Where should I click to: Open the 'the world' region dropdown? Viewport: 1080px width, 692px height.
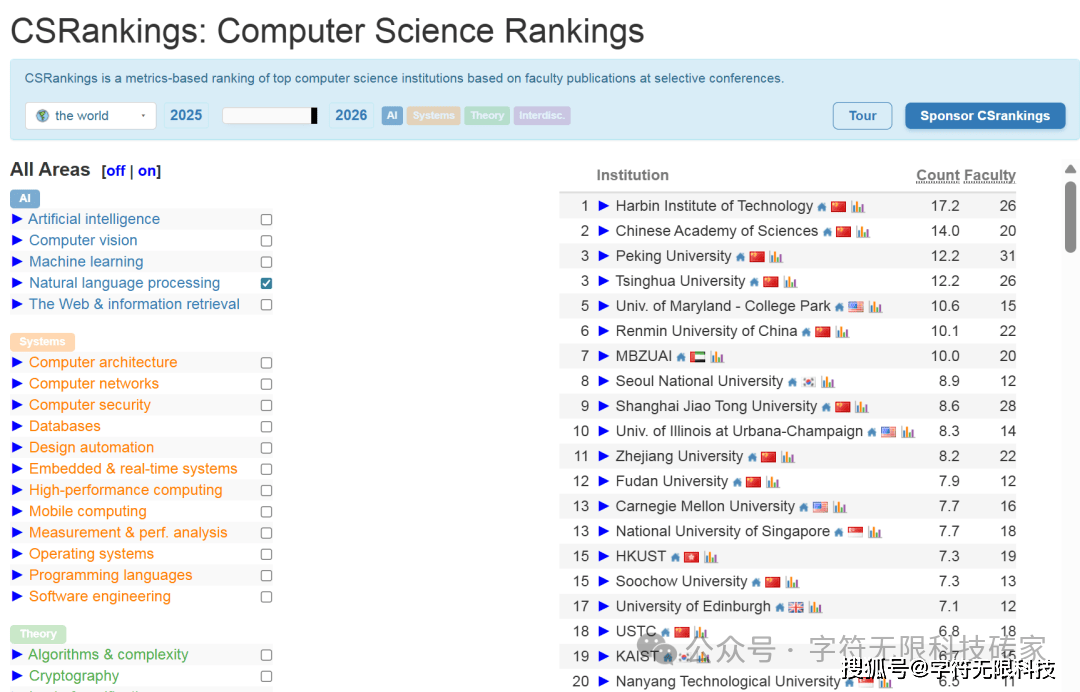[x=91, y=116]
